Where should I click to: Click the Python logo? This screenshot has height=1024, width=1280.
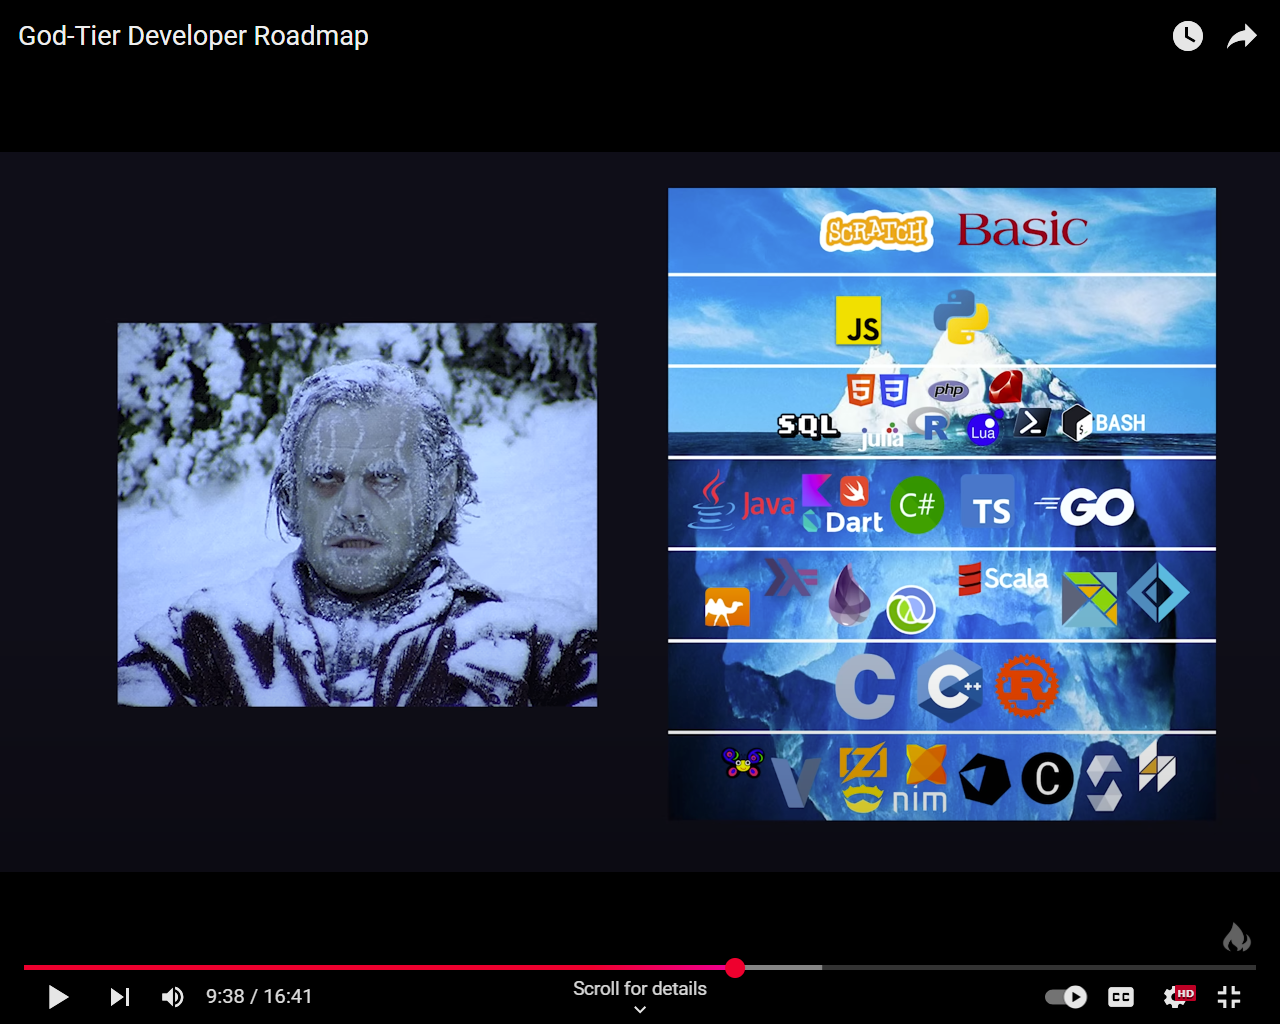tap(961, 317)
